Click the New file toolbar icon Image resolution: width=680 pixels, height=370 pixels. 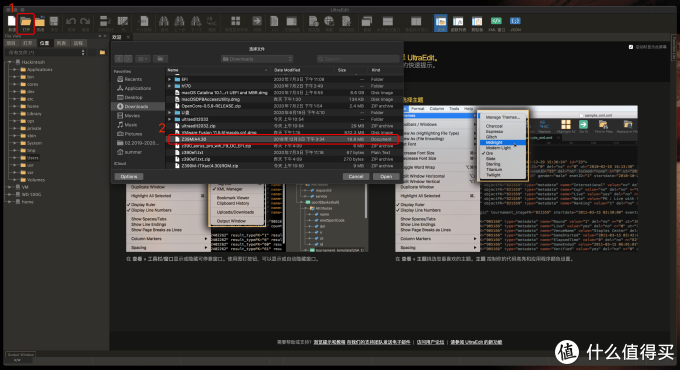pyautogui.click(x=12, y=21)
